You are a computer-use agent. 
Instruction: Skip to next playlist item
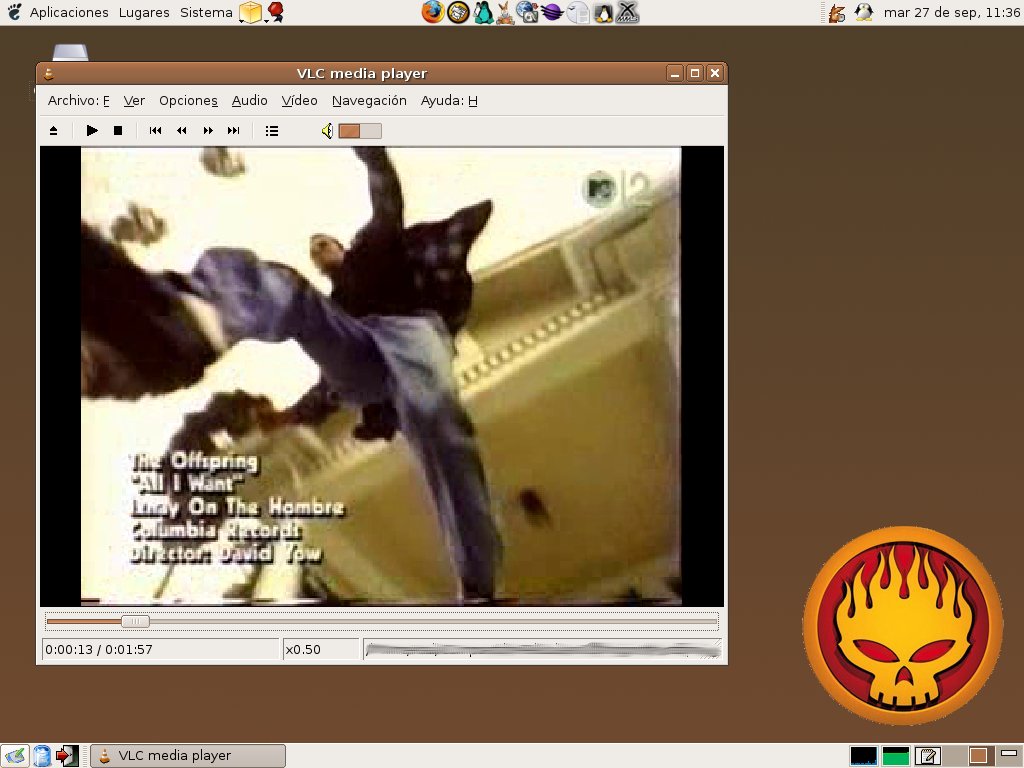click(x=233, y=131)
